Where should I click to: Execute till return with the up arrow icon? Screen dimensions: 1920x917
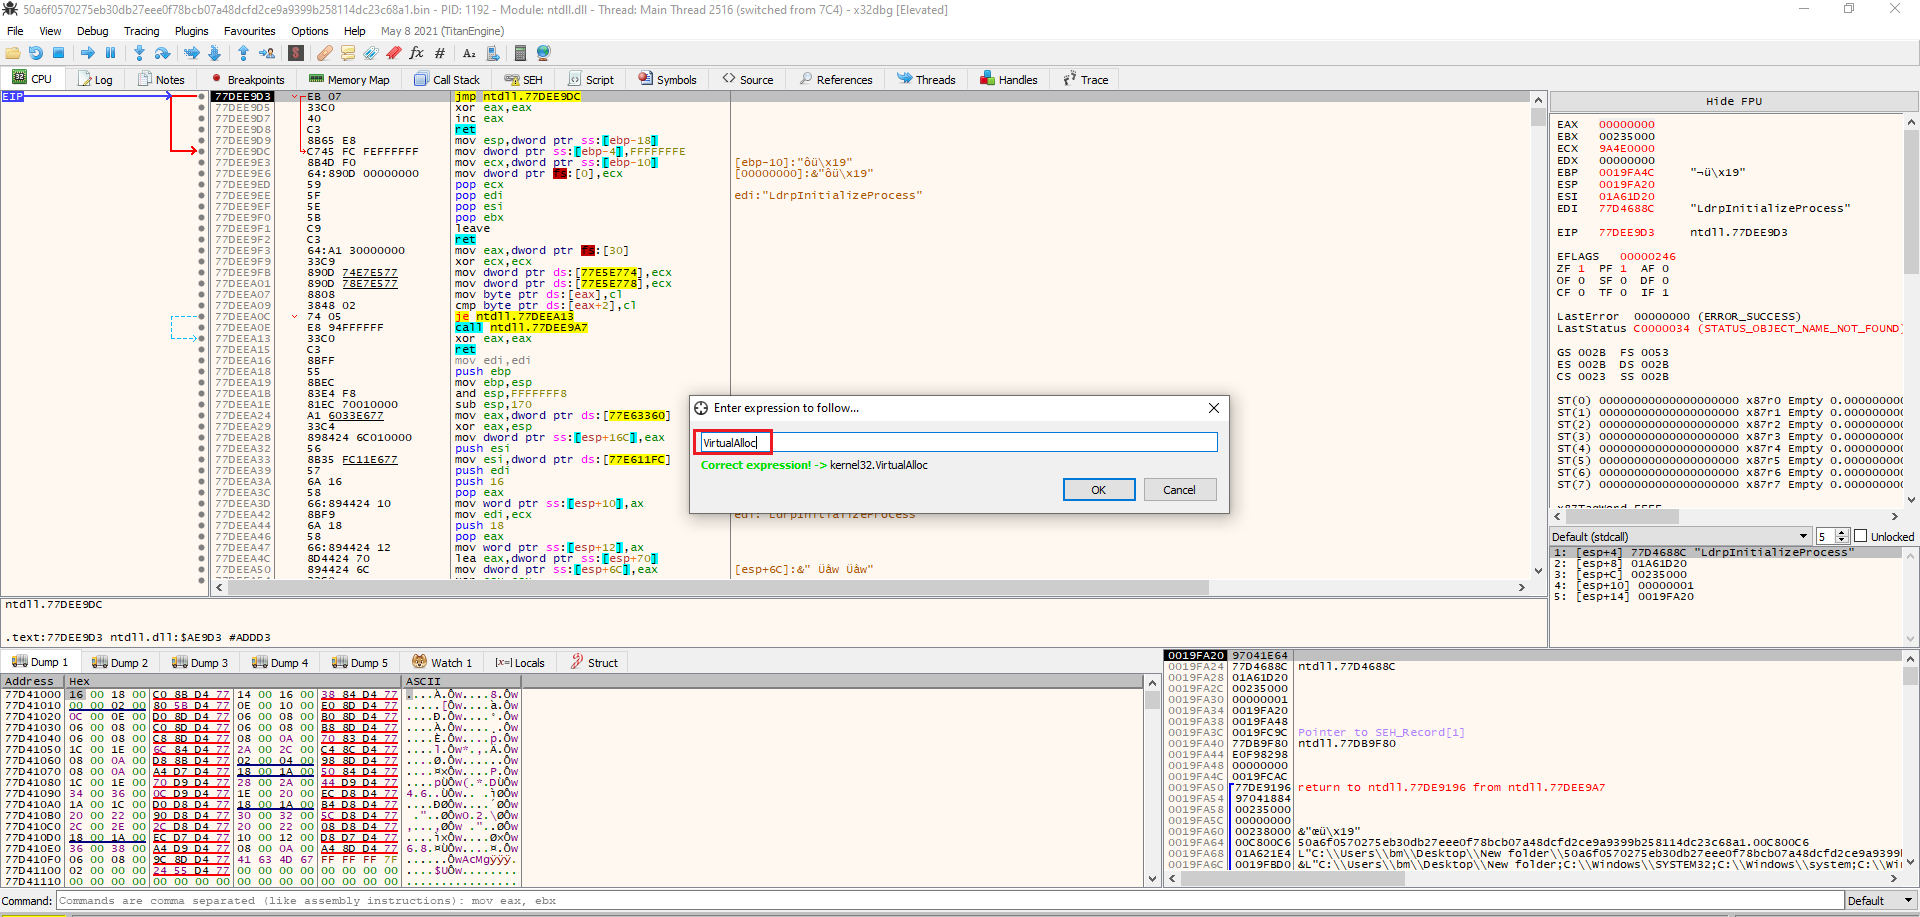pos(243,53)
